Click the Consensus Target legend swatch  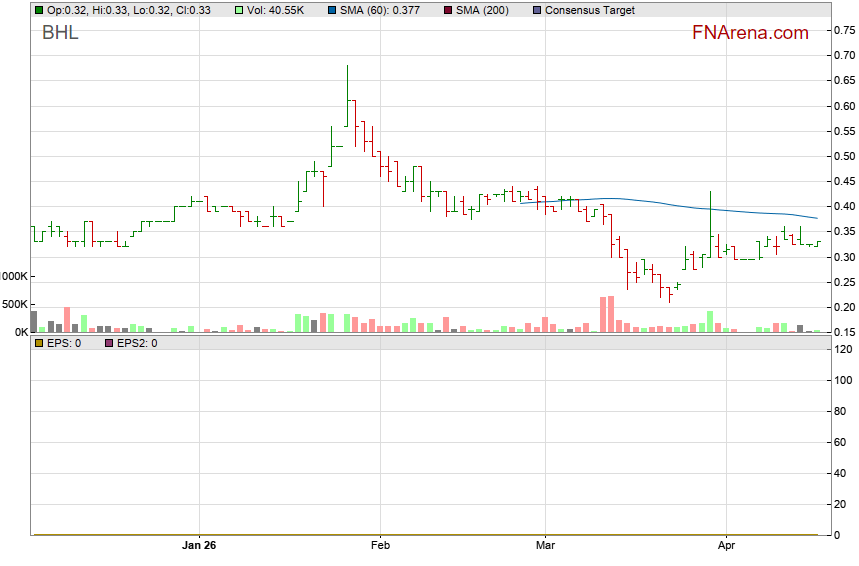tap(536, 11)
